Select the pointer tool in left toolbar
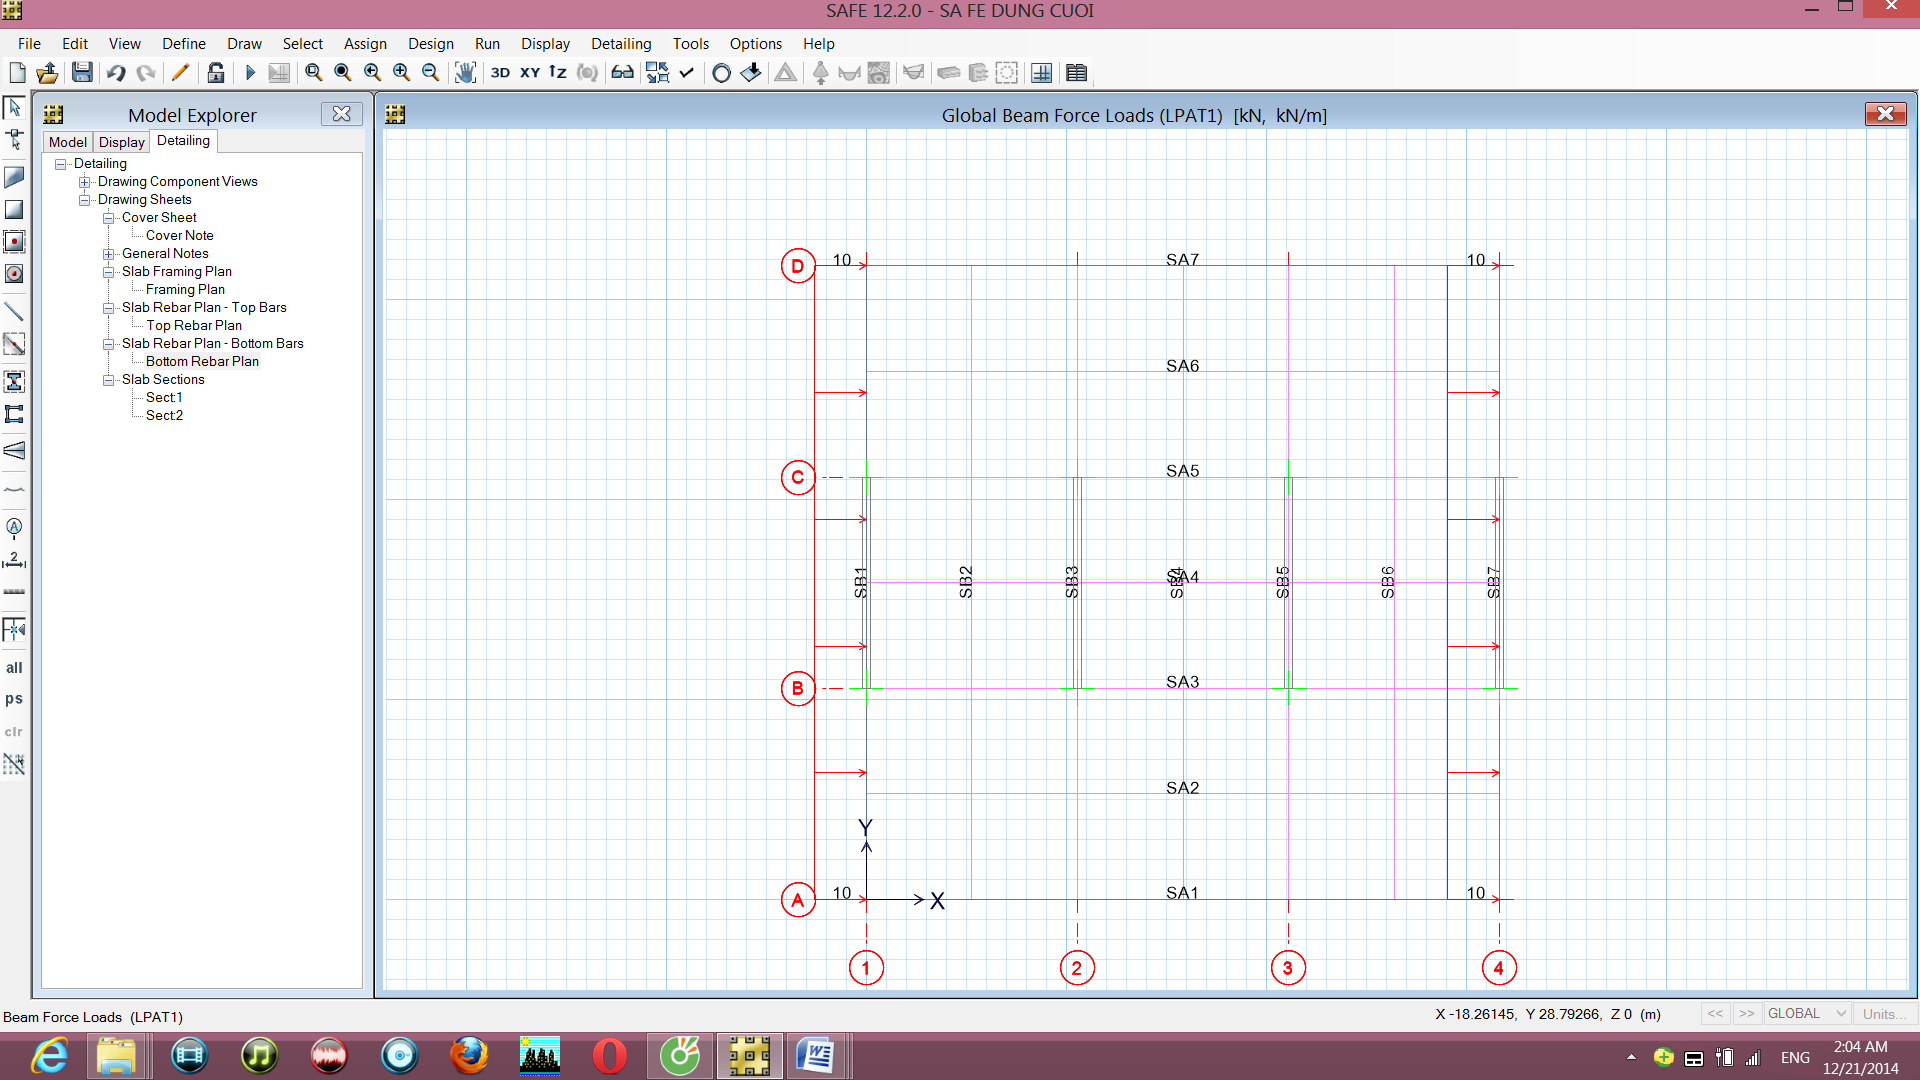 pyautogui.click(x=14, y=107)
